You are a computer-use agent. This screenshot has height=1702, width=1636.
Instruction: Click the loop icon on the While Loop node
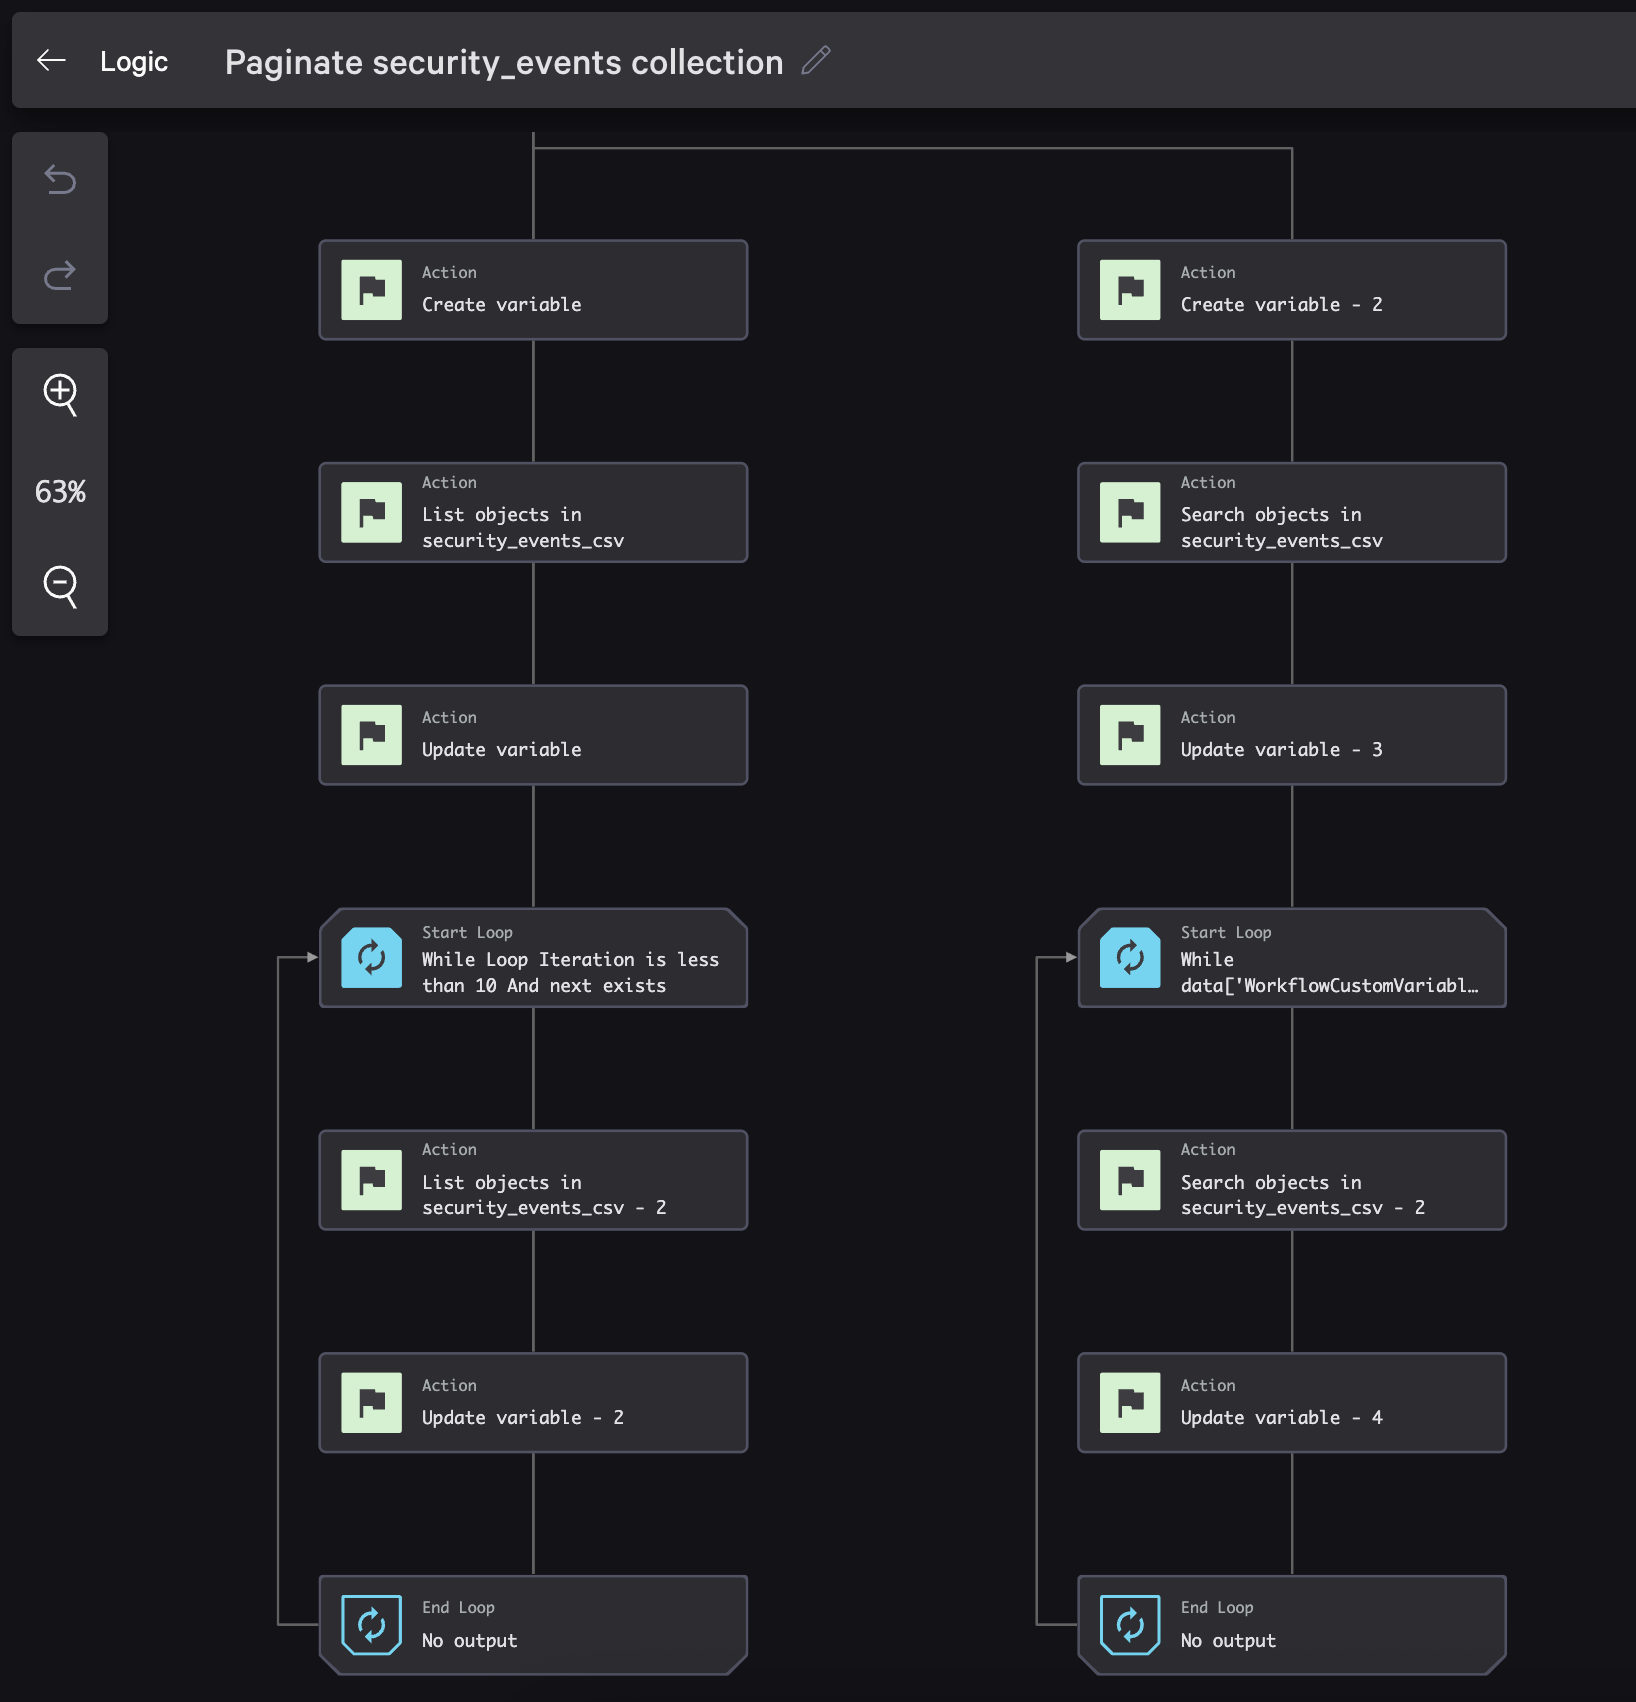(x=370, y=958)
